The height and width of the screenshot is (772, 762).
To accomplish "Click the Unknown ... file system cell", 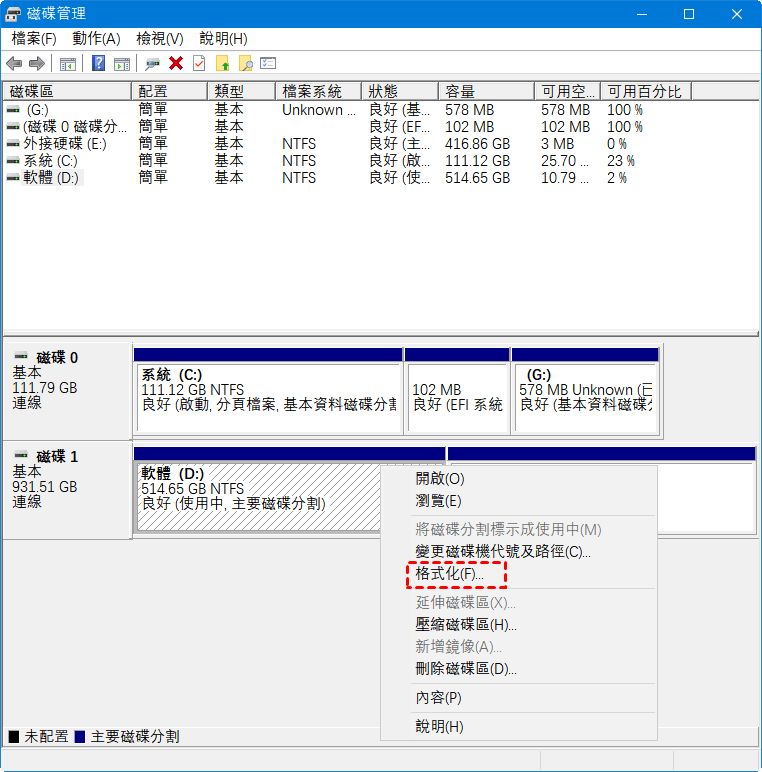I will 318,109.
